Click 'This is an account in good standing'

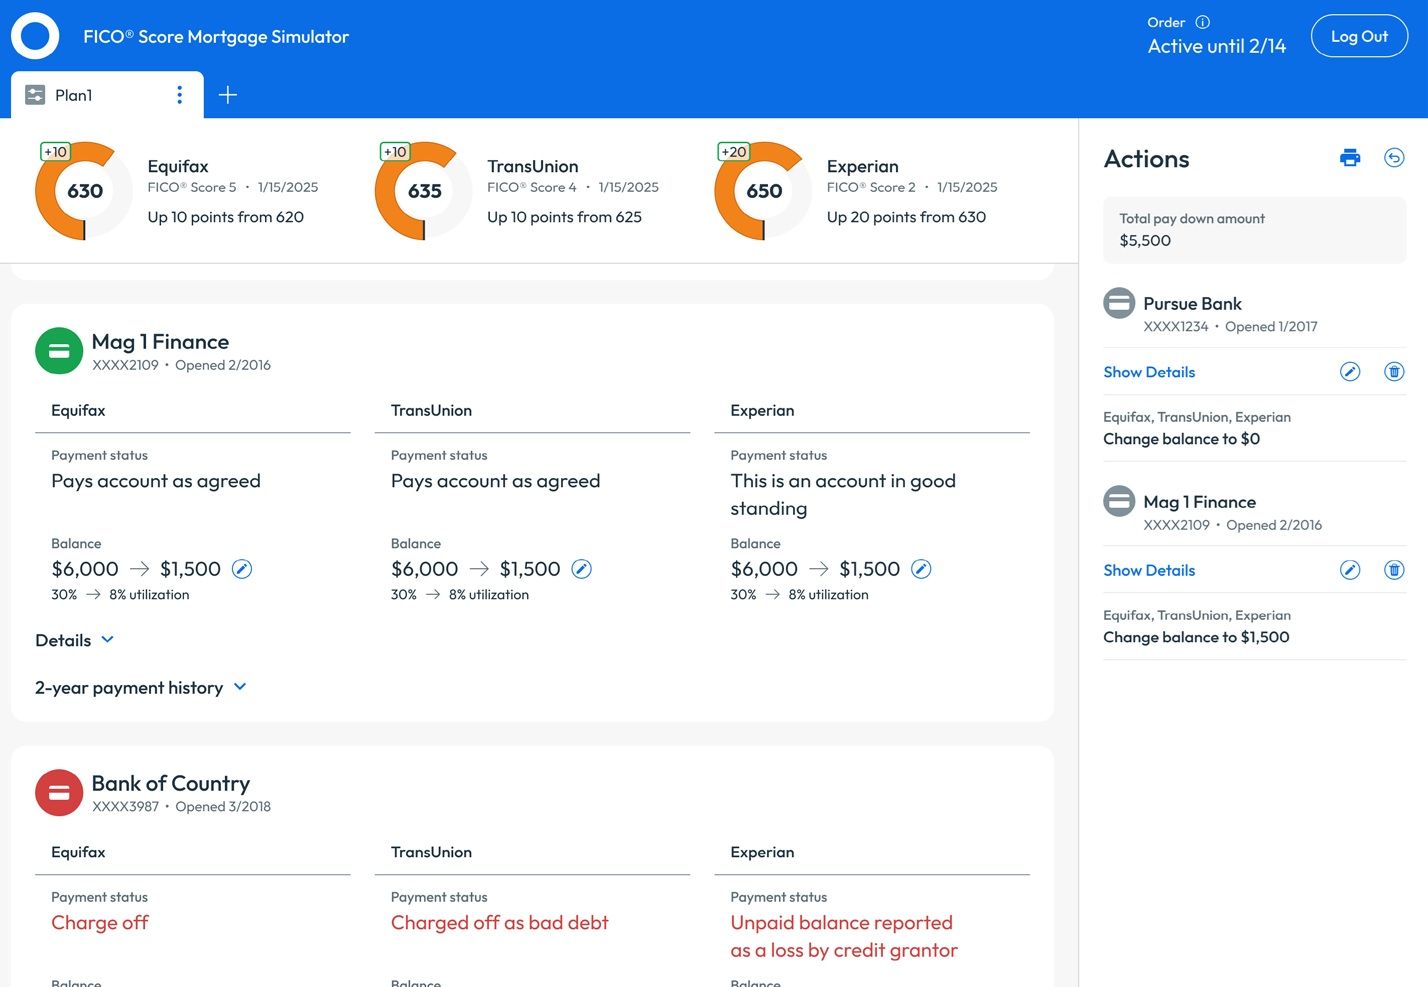click(843, 494)
